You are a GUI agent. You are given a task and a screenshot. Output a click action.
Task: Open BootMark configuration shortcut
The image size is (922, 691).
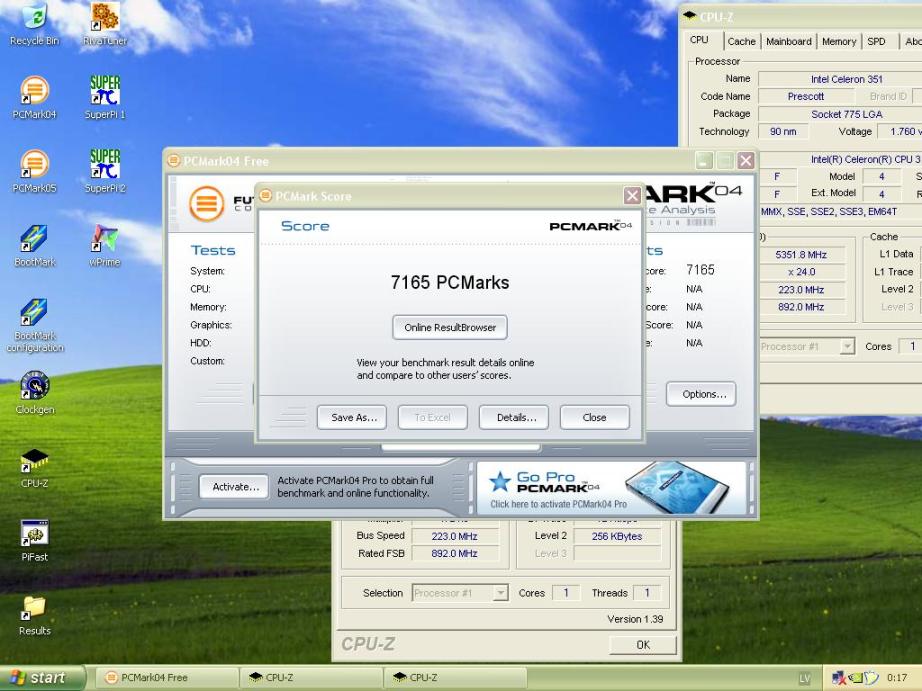pos(35,325)
